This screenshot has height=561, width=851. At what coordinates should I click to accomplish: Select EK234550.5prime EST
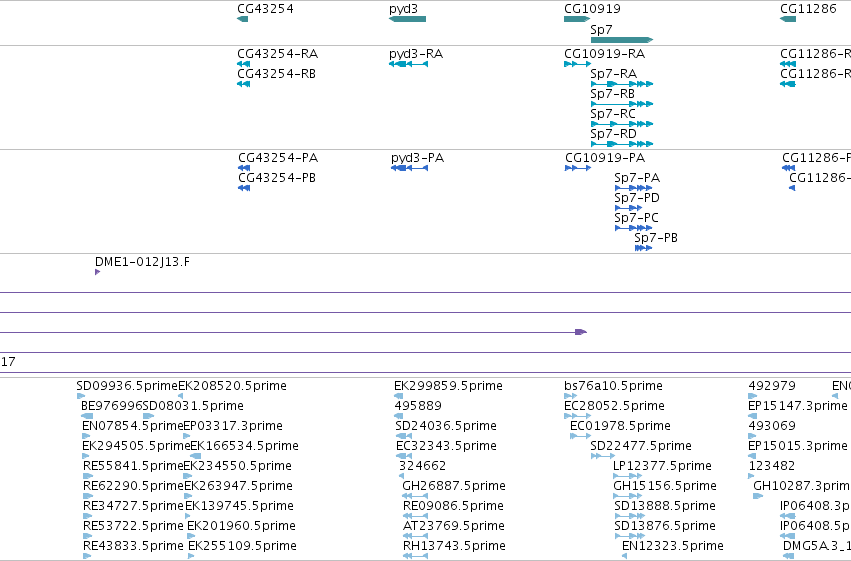coord(237,467)
